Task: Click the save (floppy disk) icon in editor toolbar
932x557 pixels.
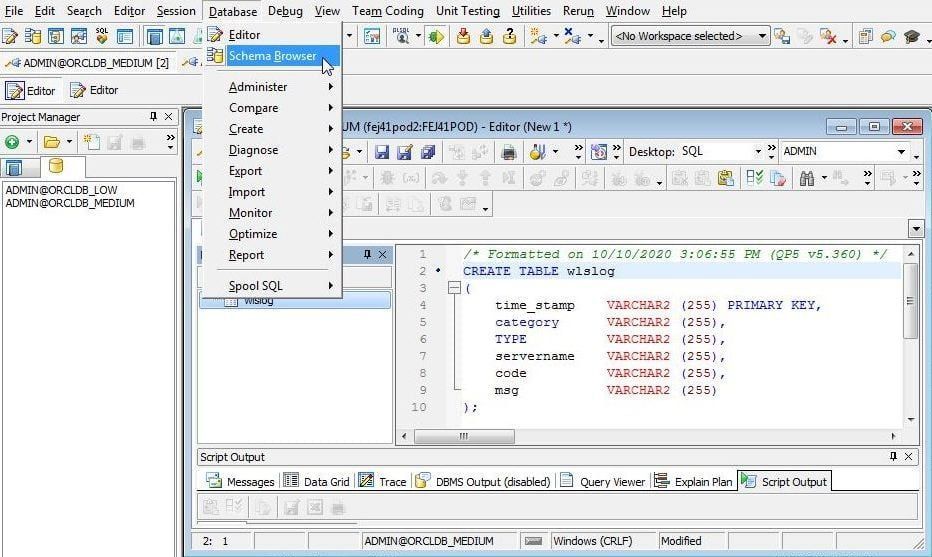Action: (382, 152)
